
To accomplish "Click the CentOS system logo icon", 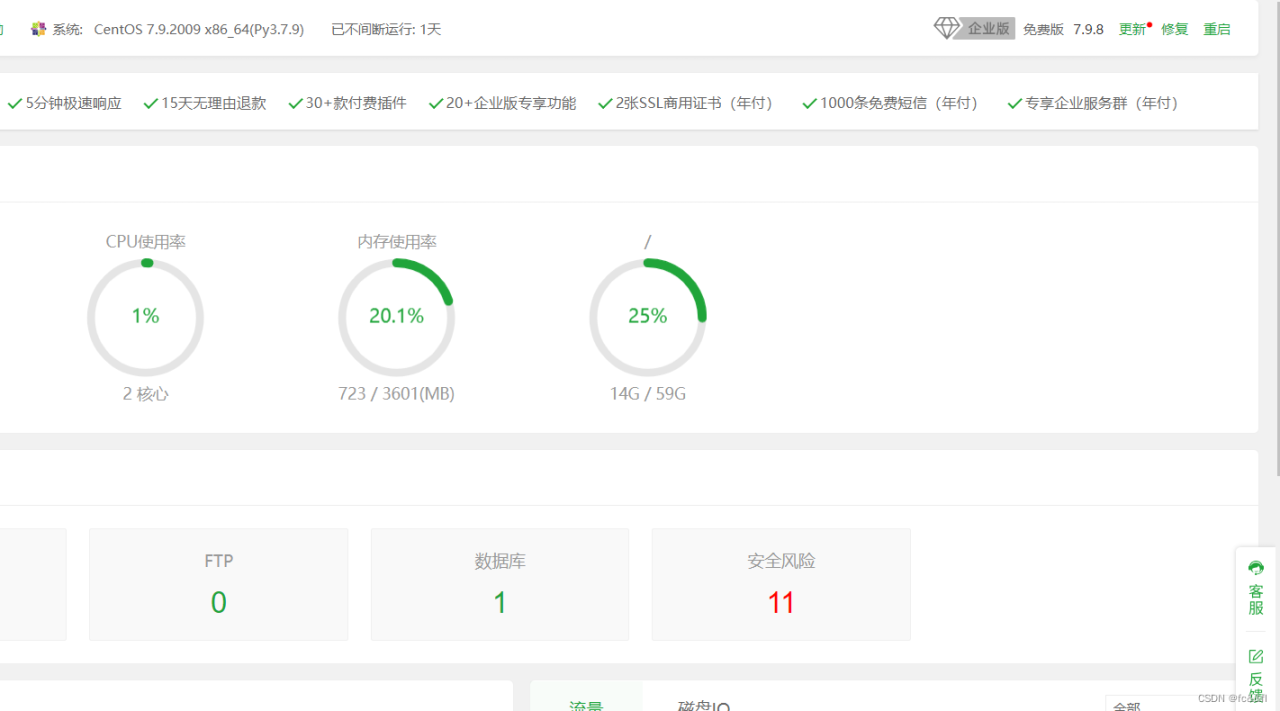I will pos(39,29).
